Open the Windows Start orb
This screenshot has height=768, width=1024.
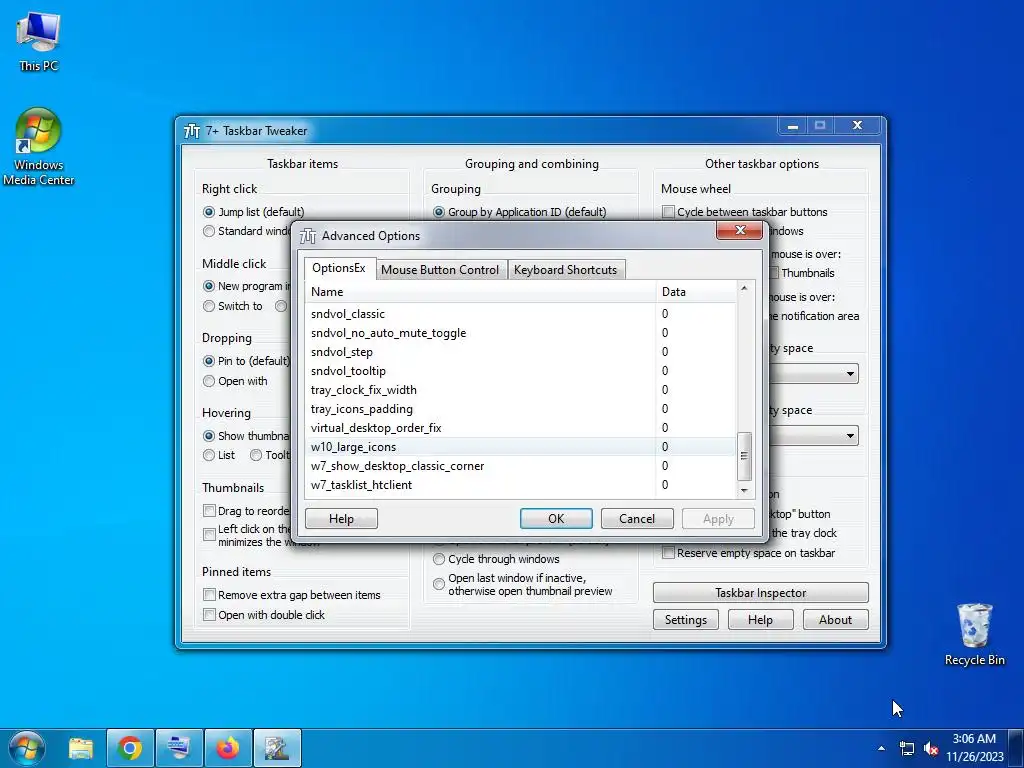27,748
